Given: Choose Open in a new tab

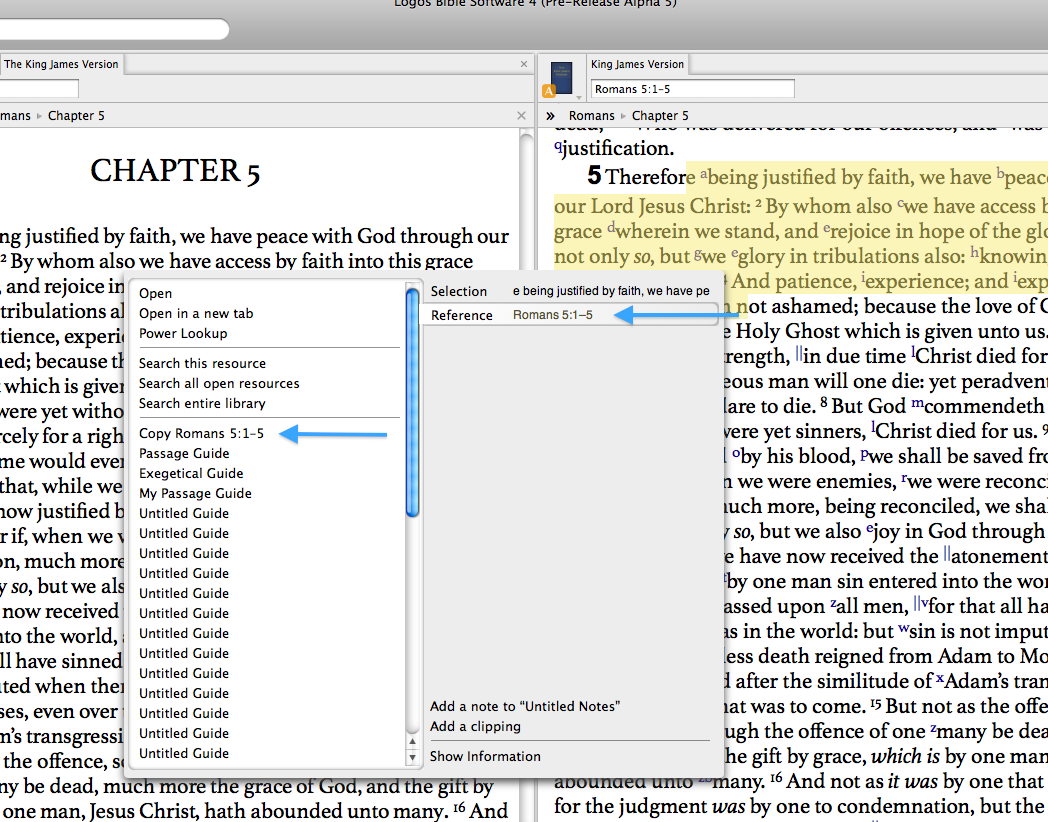Looking at the screenshot, I should click(196, 313).
